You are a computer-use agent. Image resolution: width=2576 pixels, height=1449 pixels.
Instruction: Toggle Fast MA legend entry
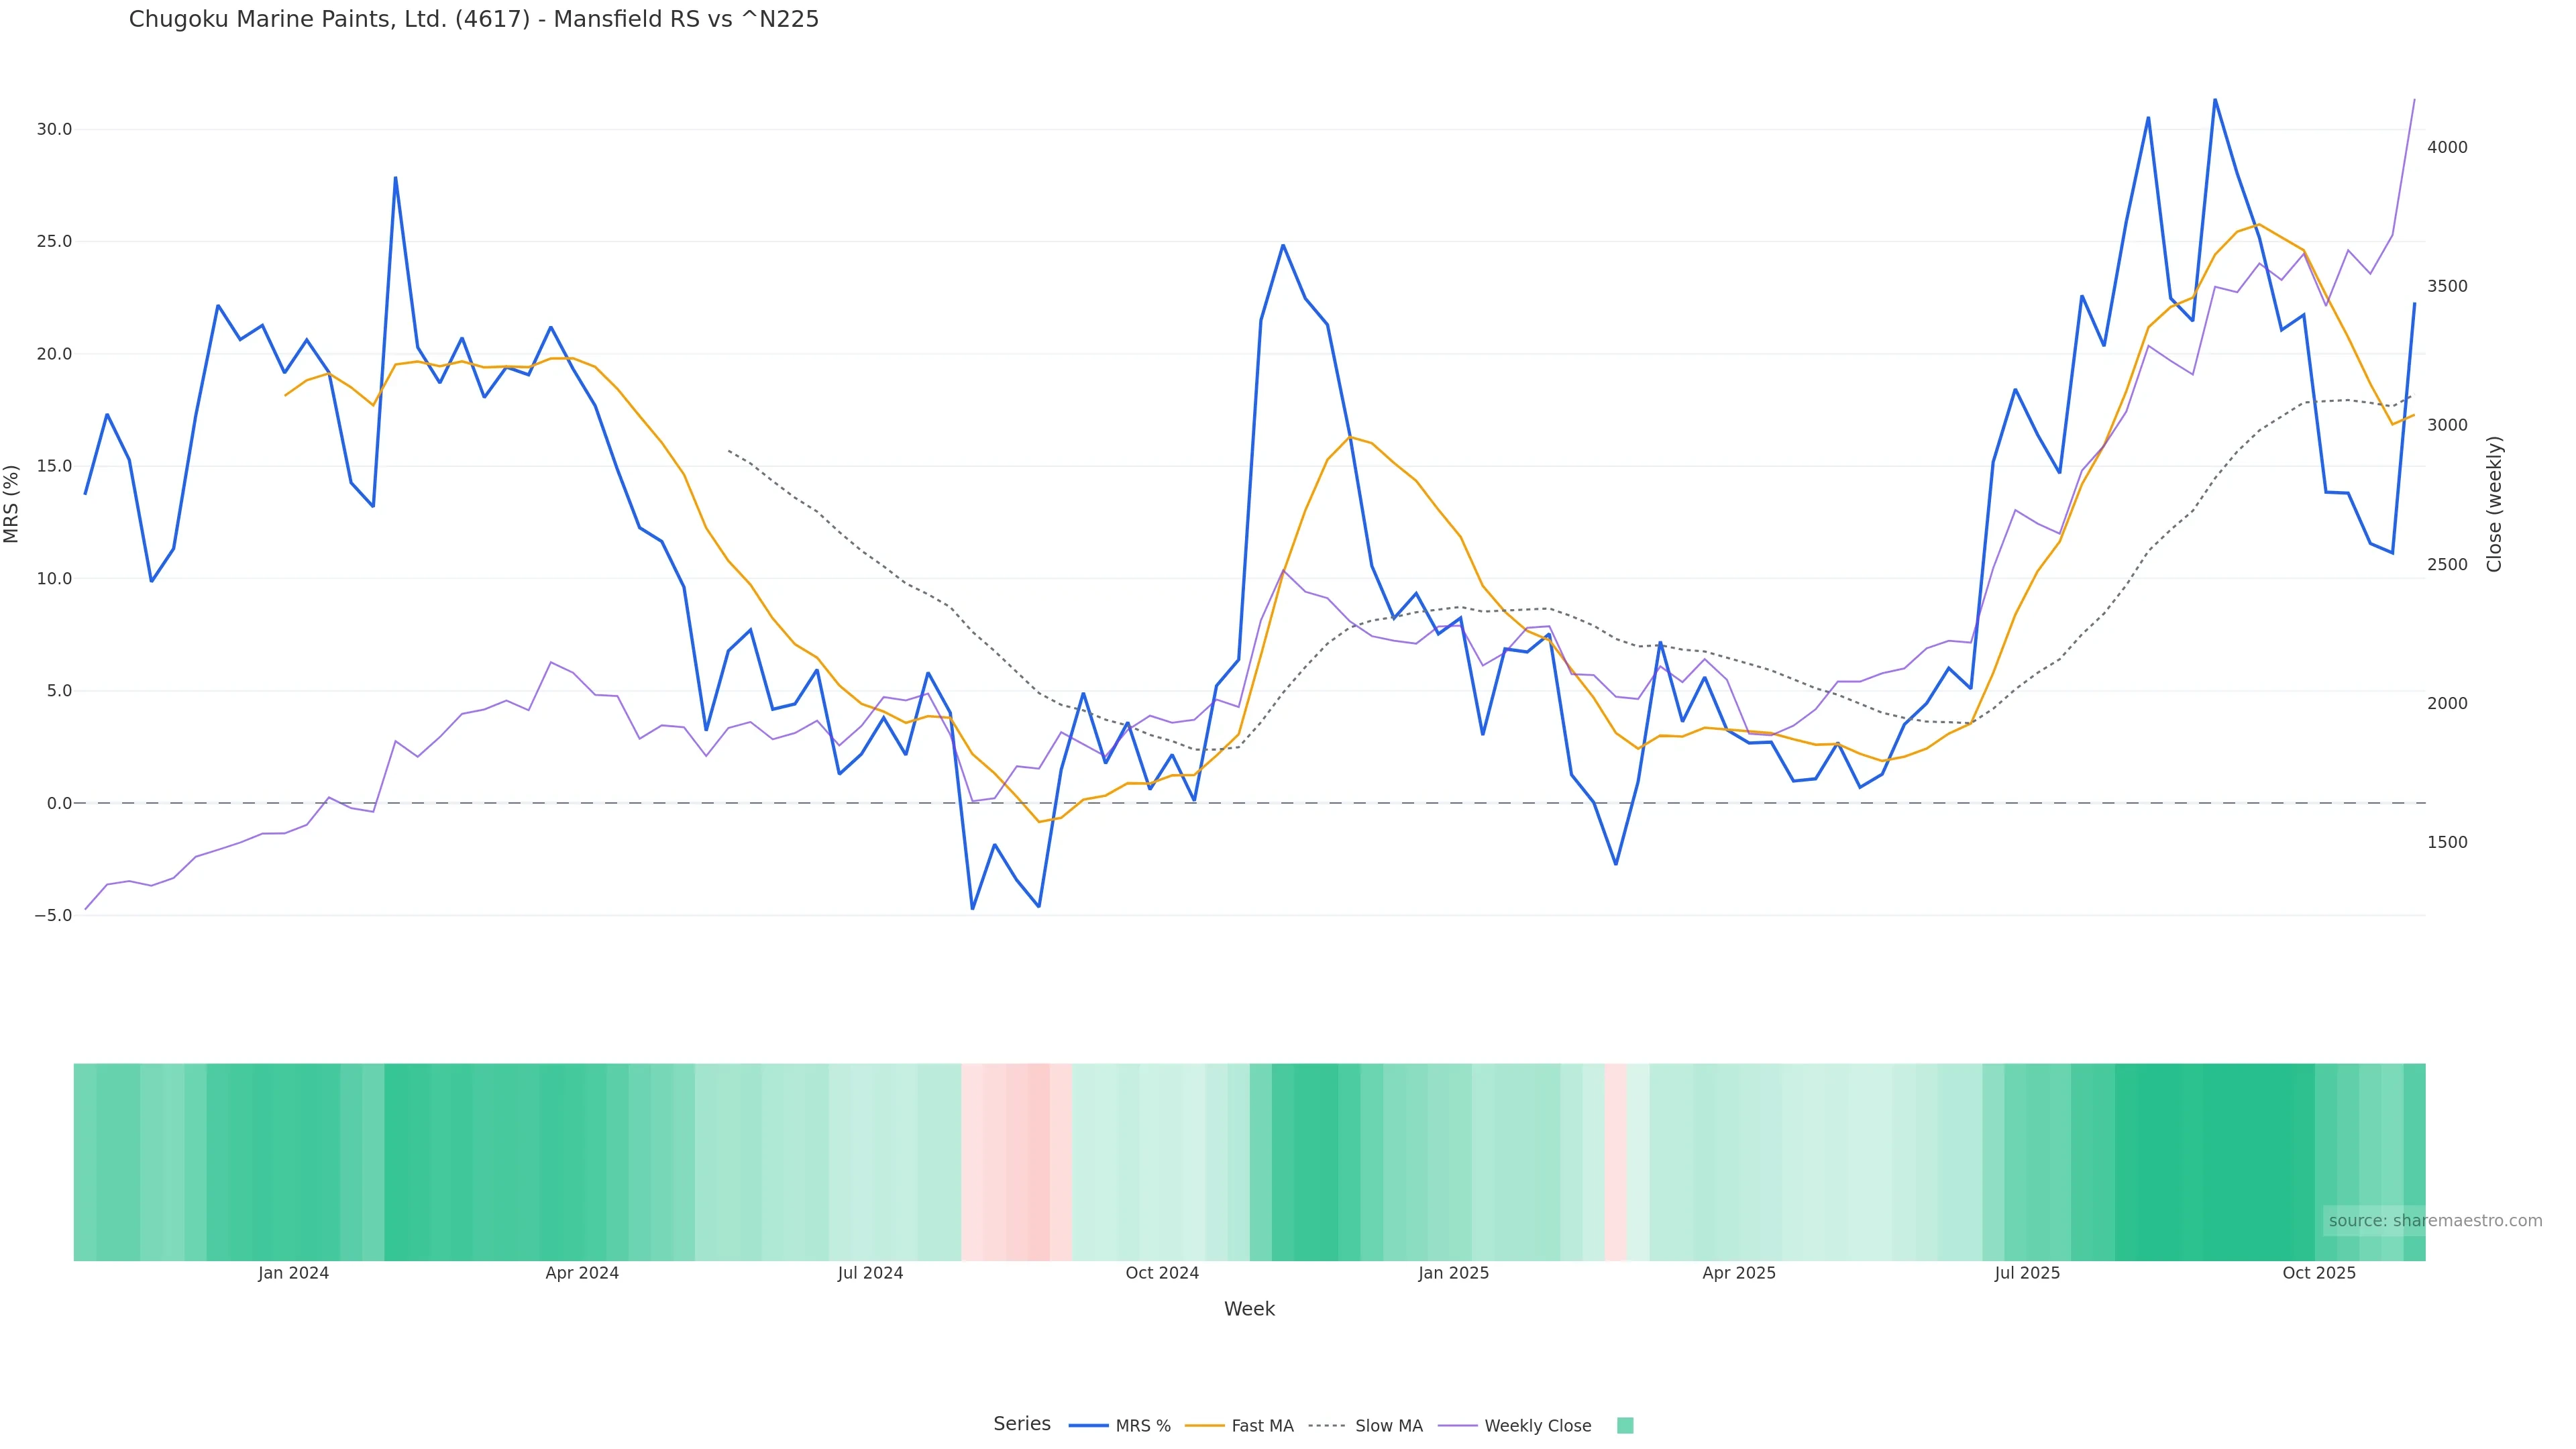(x=1262, y=1426)
